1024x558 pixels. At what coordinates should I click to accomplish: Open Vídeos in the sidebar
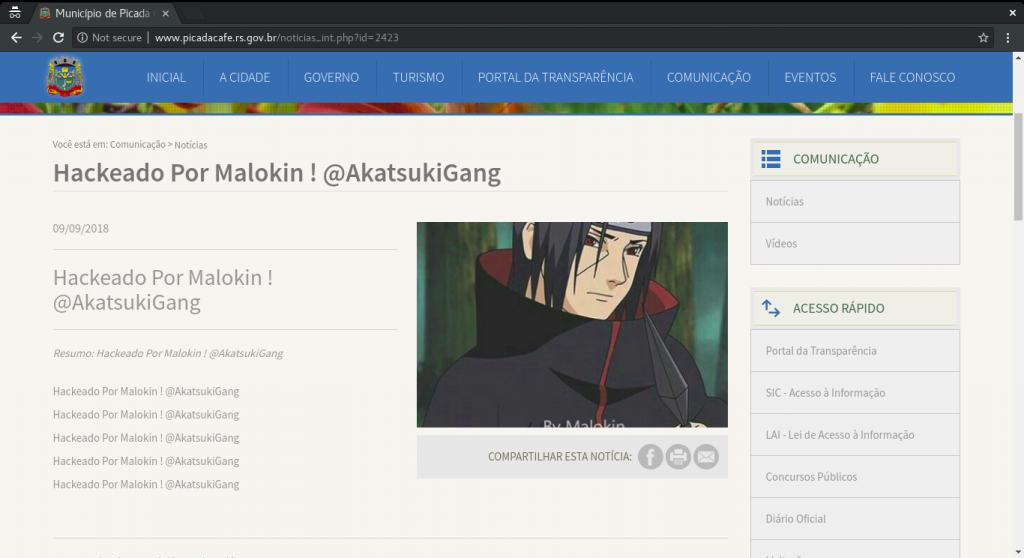point(855,244)
